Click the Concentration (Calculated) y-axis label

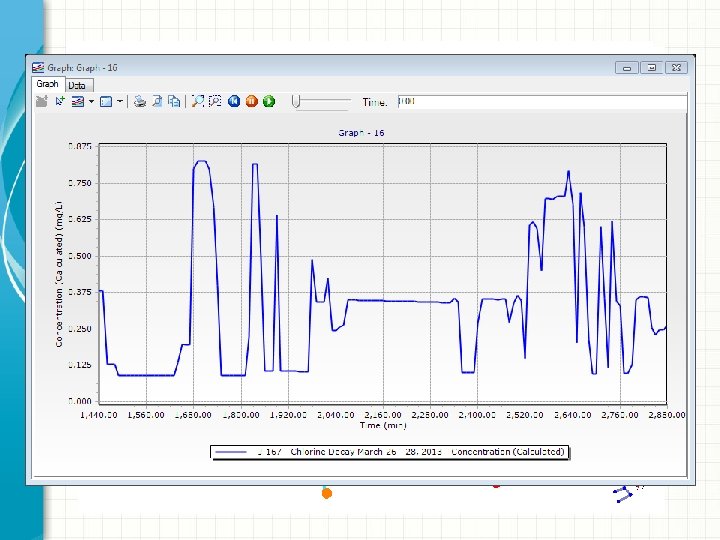[x=59, y=274]
